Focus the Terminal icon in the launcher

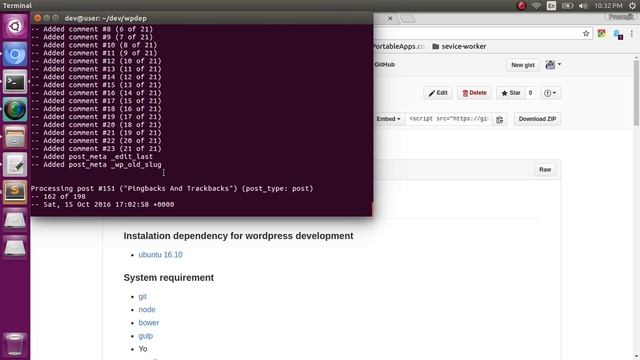(15, 82)
